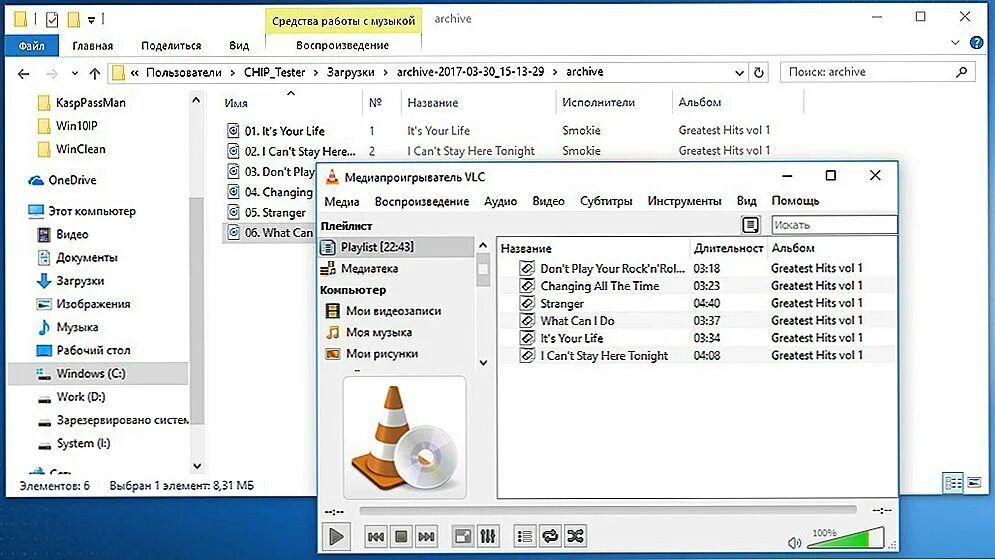Sort VLC playlist by Название column

click(x=594, y=248)
